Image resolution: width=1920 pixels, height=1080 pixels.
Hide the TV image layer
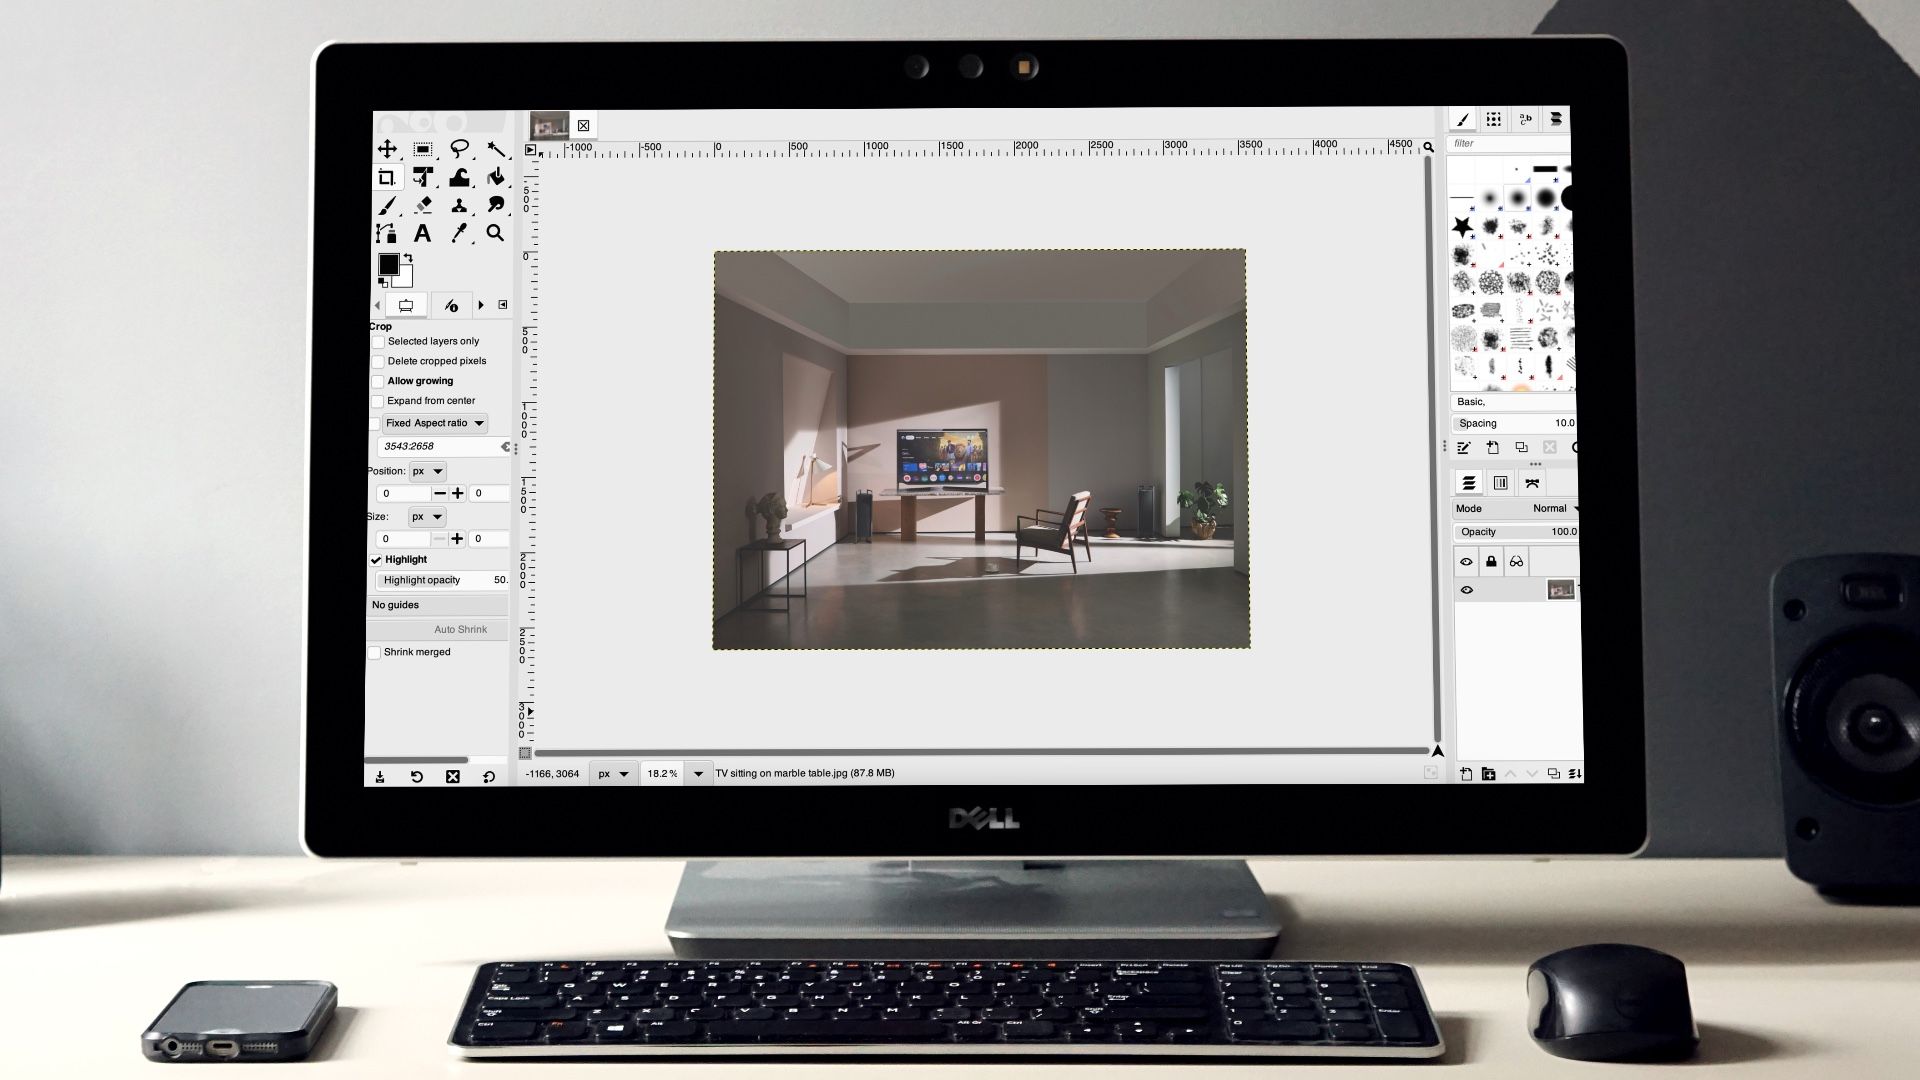[x=1467, y=589]
